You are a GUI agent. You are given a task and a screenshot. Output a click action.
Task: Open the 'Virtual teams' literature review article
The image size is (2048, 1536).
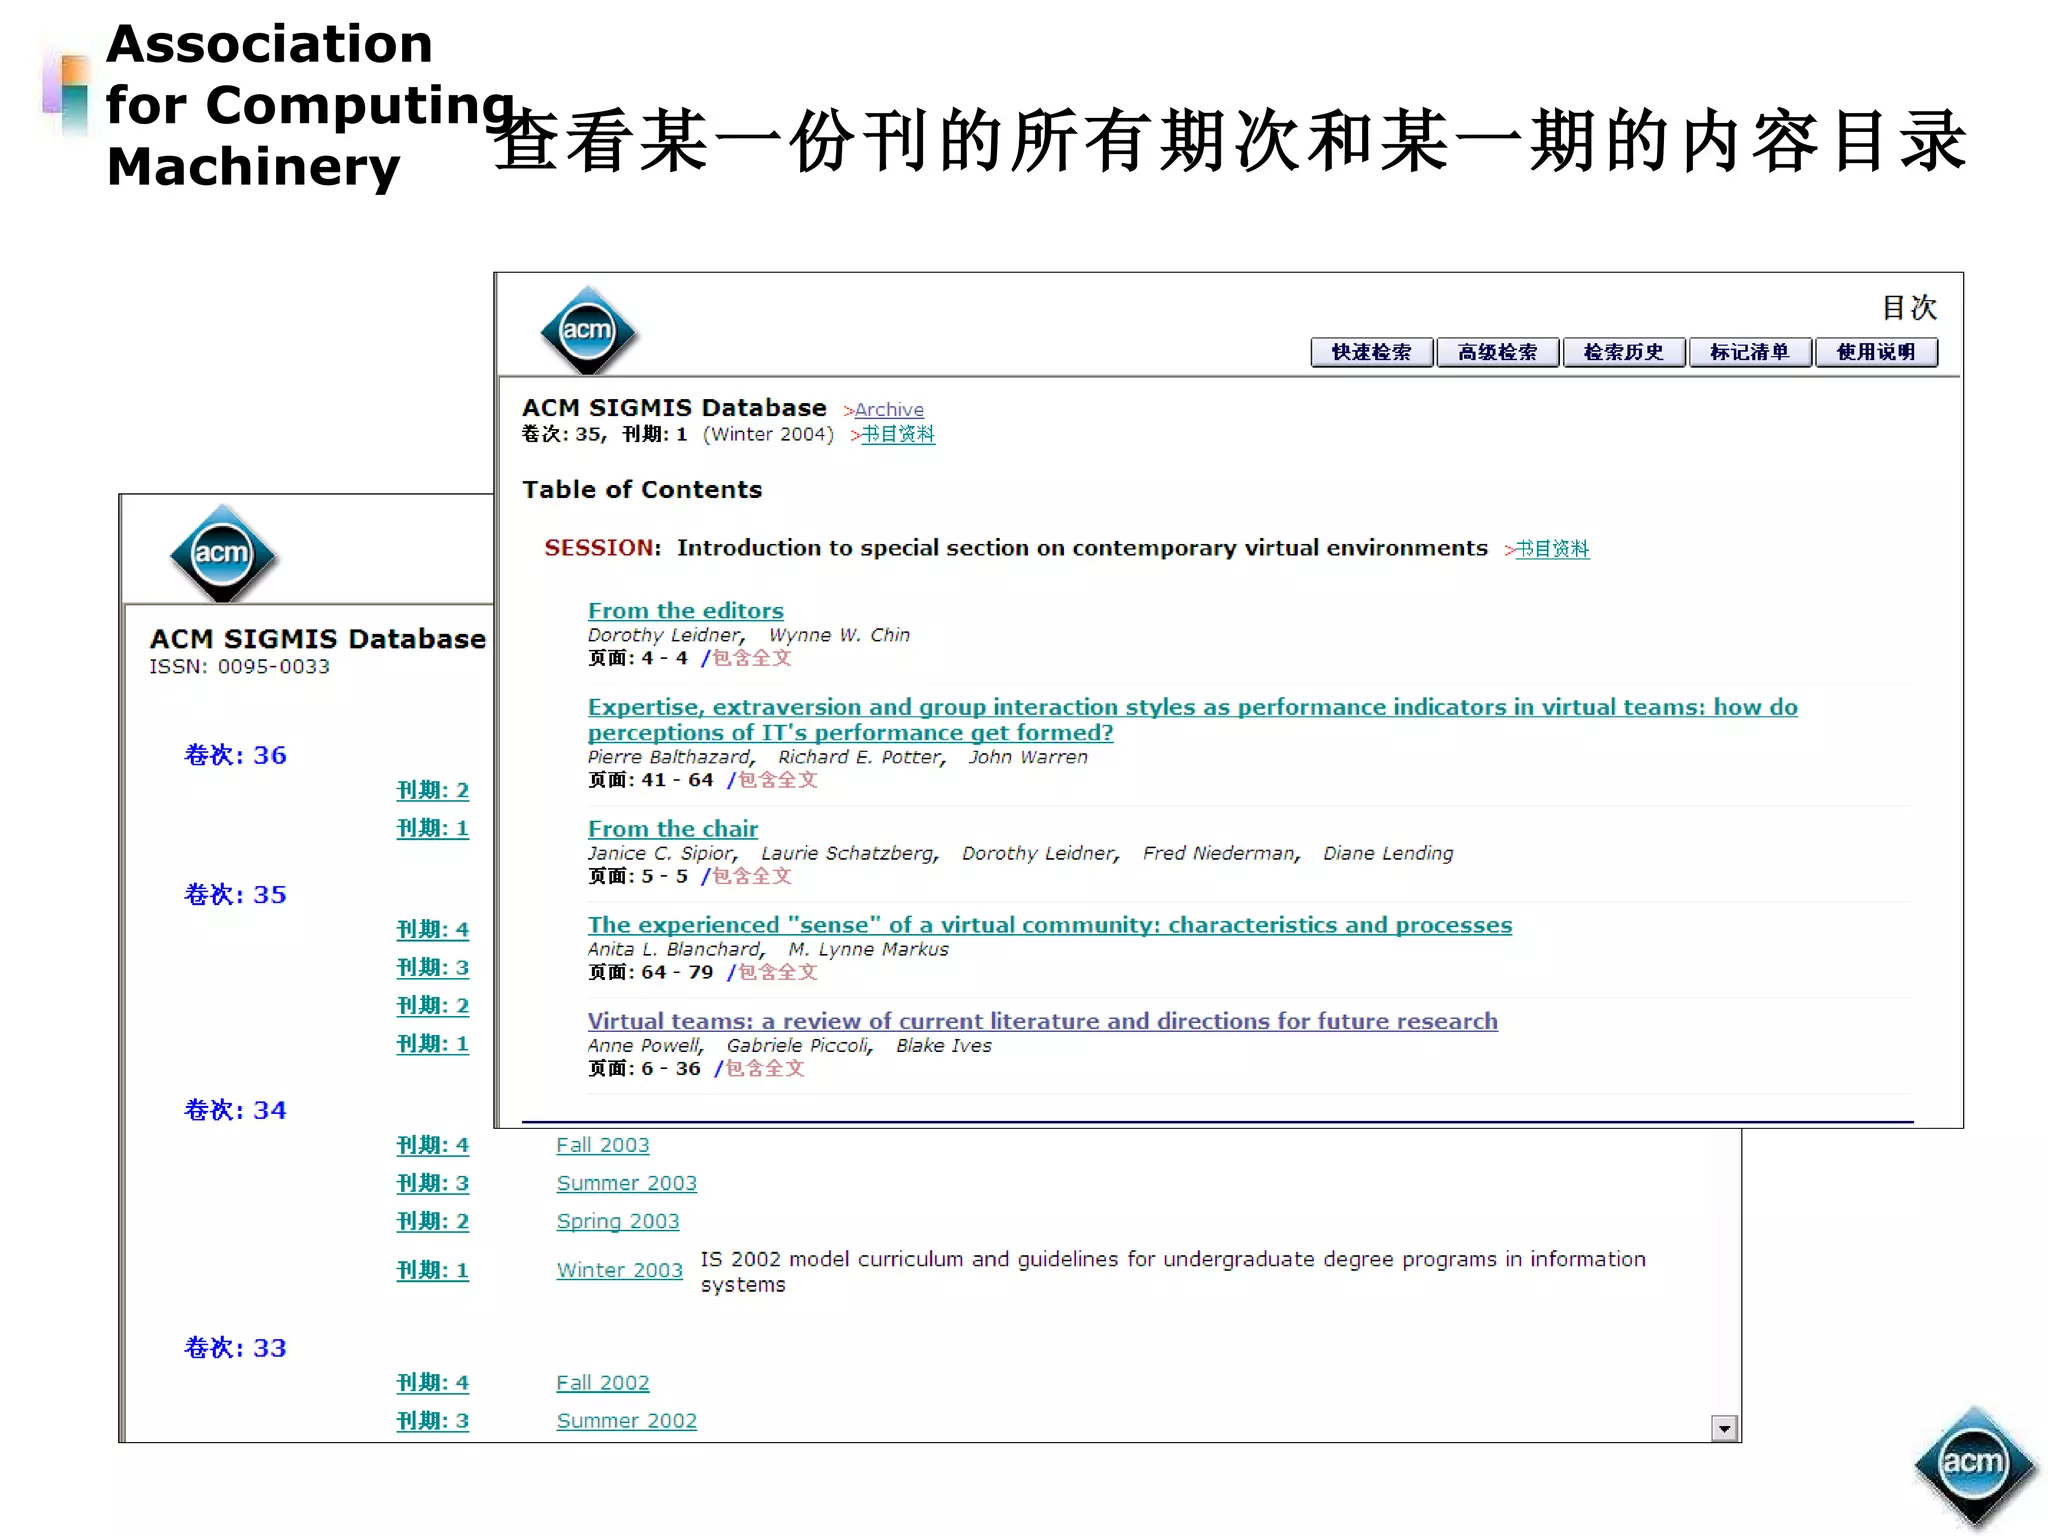[1042, 1021]
